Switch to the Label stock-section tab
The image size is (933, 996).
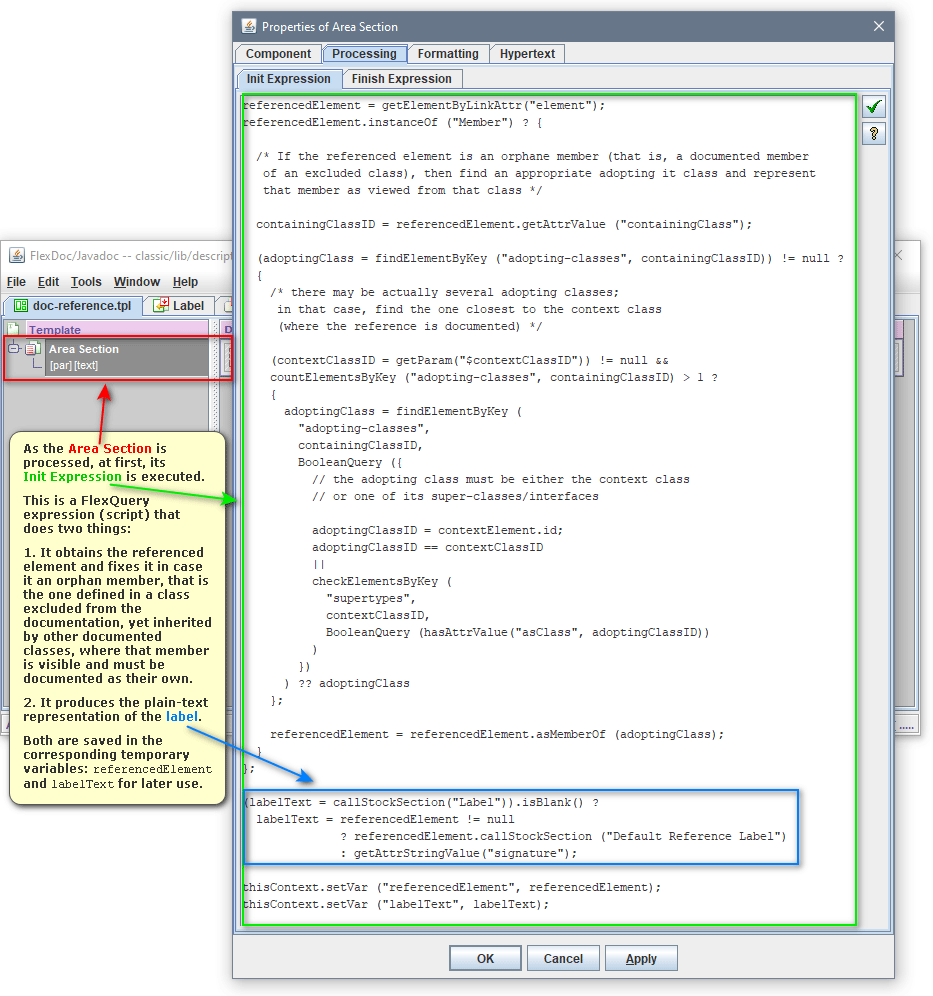[x=178, y=306]
